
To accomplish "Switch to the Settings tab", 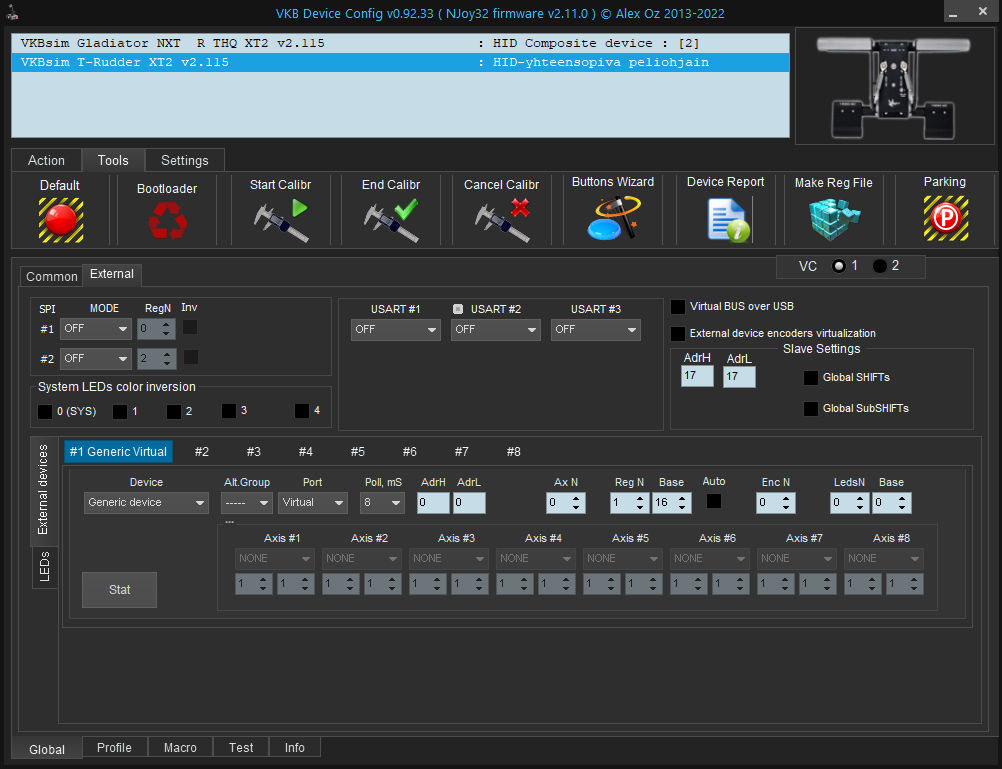I will 185,160.
